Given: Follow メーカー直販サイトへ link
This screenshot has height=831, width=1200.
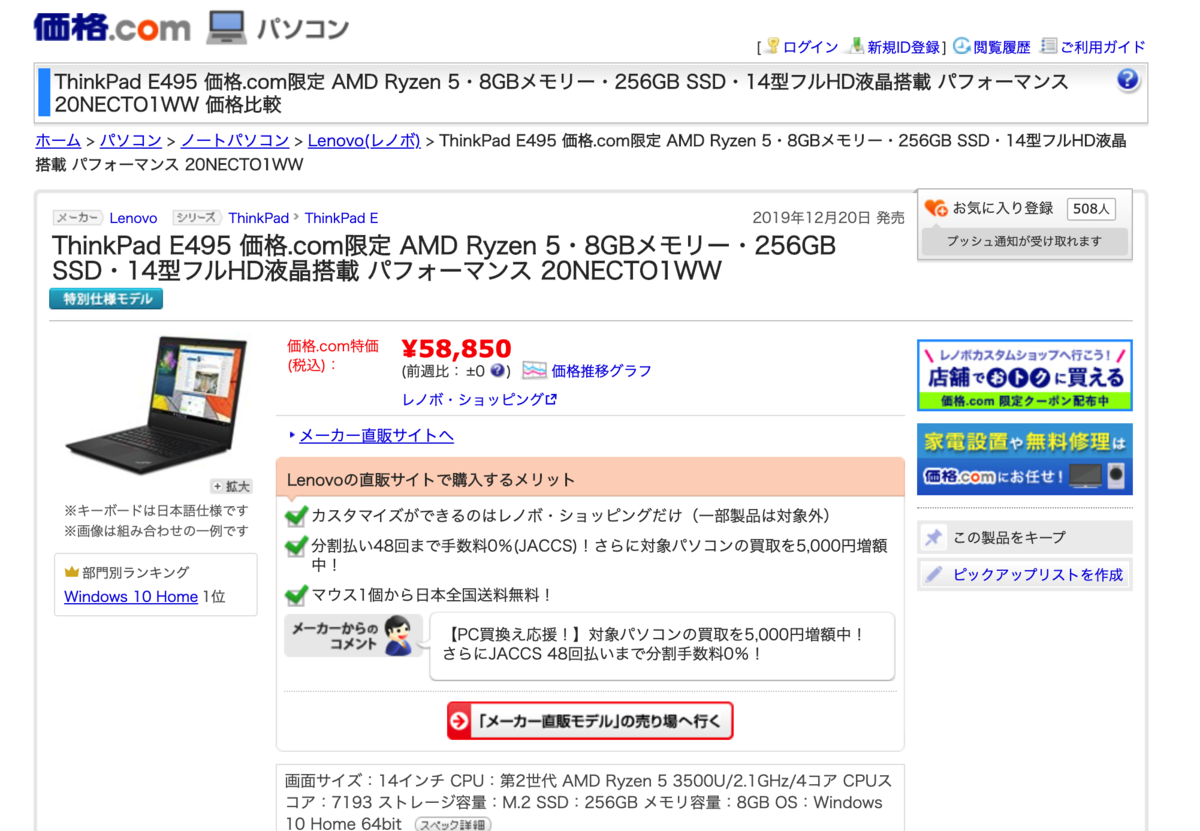Looking at the screenshot, I should coord(376,435).
